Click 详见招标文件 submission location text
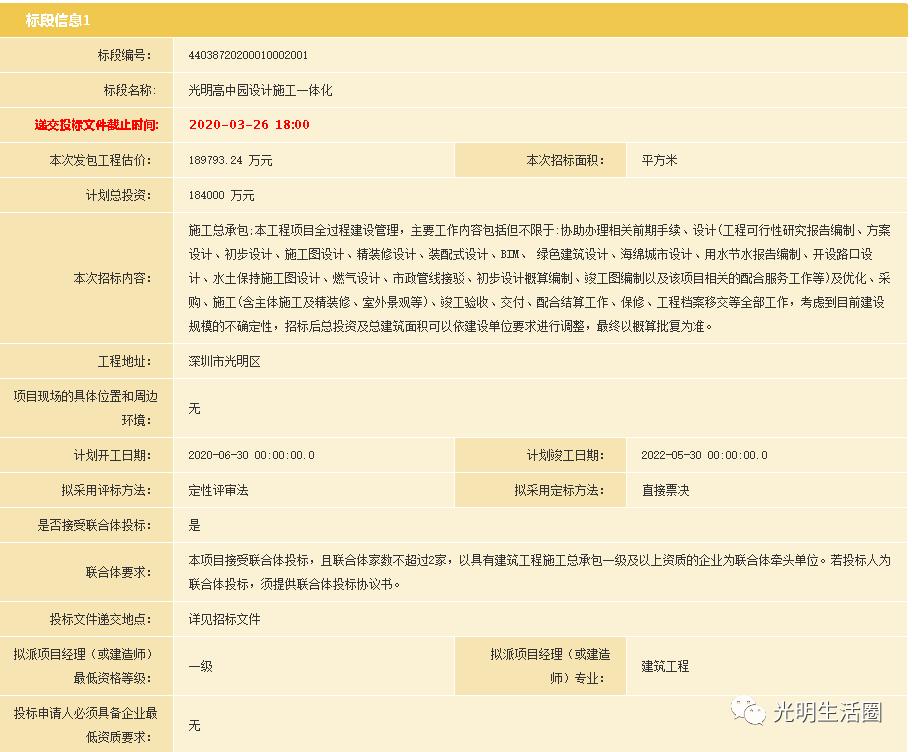912x752 pixels. [x=223, y=619]
